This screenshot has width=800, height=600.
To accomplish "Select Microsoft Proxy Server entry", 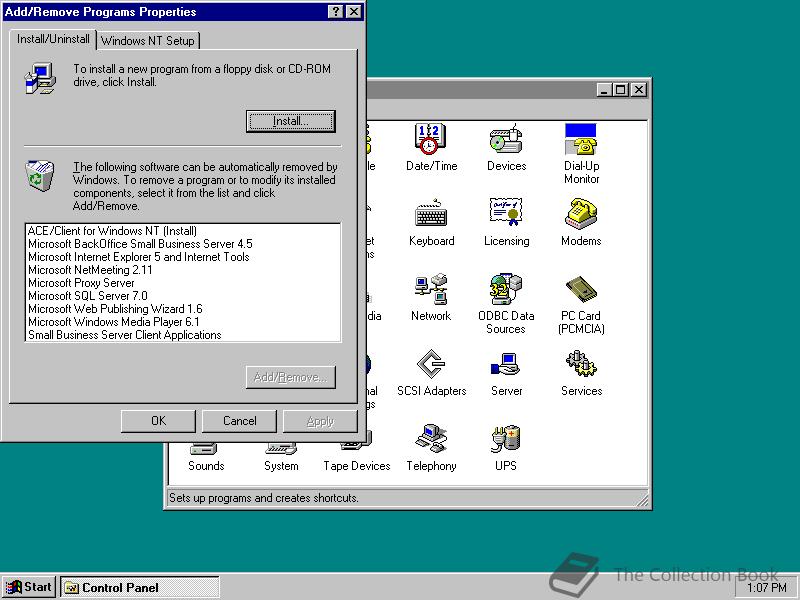I will [x=183, y=283].
